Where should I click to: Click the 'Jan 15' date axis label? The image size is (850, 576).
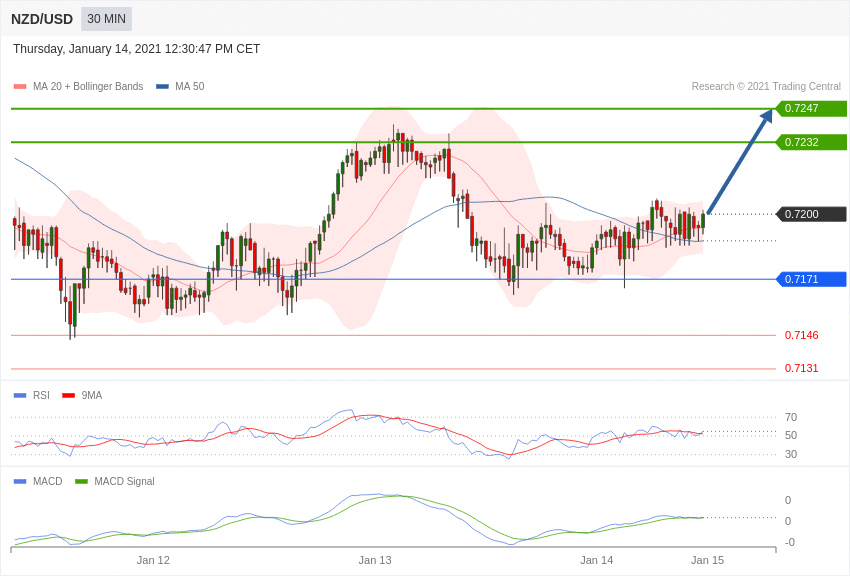pos(707,560)
